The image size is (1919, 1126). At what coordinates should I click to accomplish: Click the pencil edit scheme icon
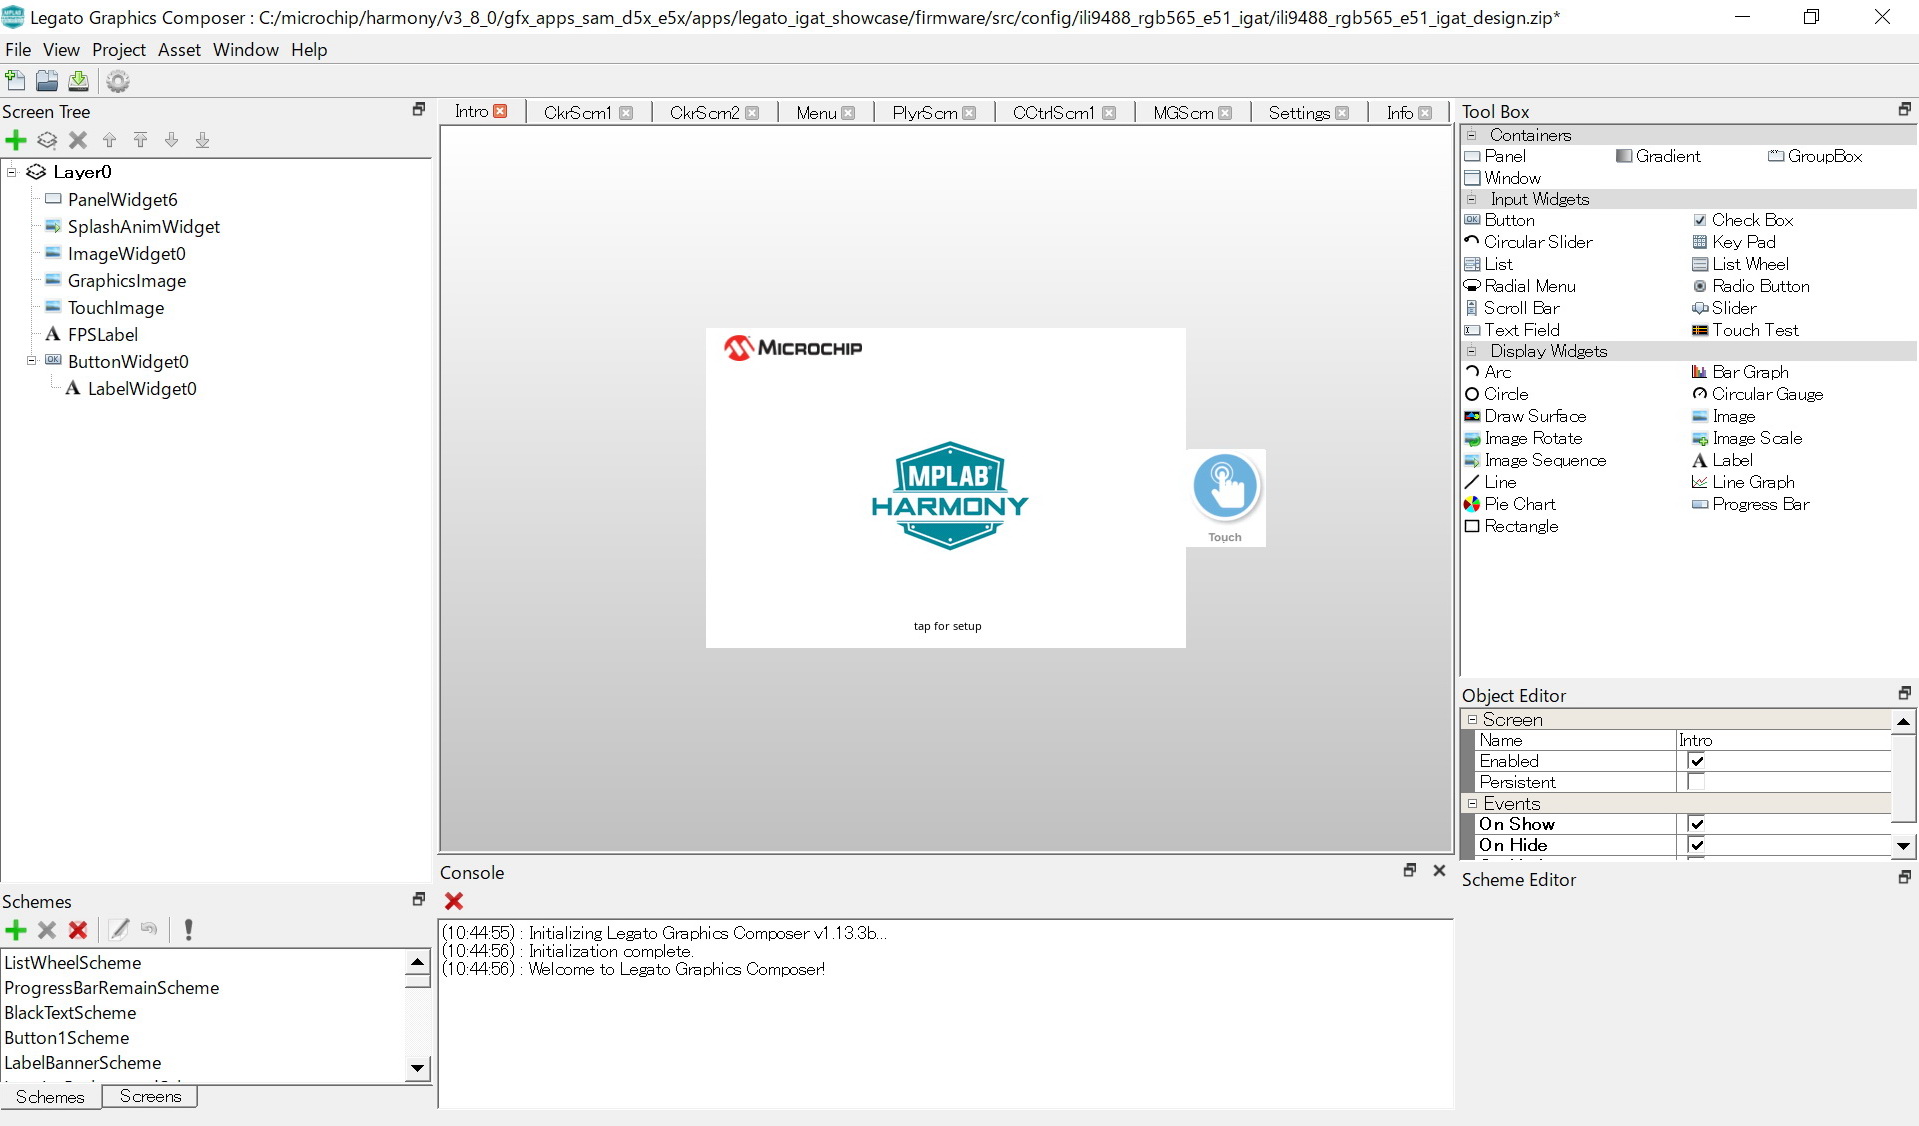[119, 930]
